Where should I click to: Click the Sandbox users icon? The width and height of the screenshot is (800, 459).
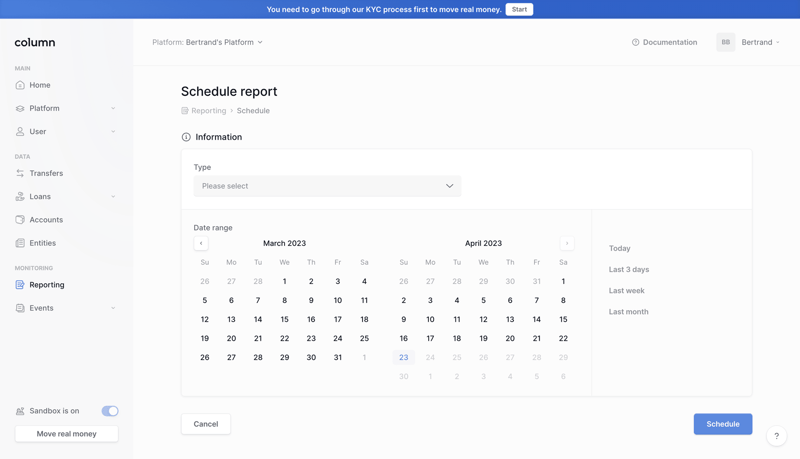tap(20, 411)
